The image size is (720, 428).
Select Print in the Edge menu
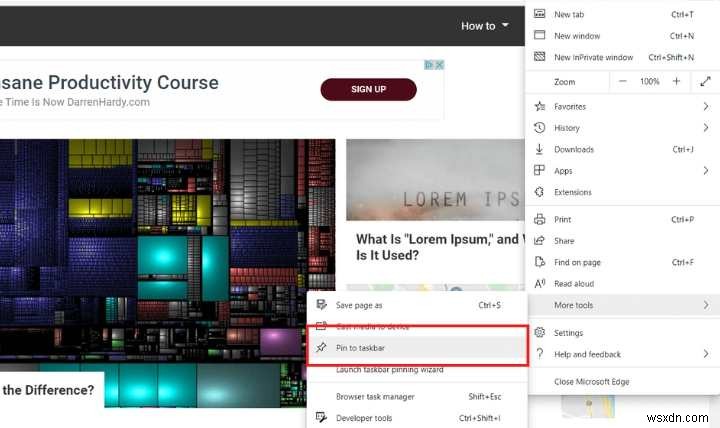pos(622,220)
